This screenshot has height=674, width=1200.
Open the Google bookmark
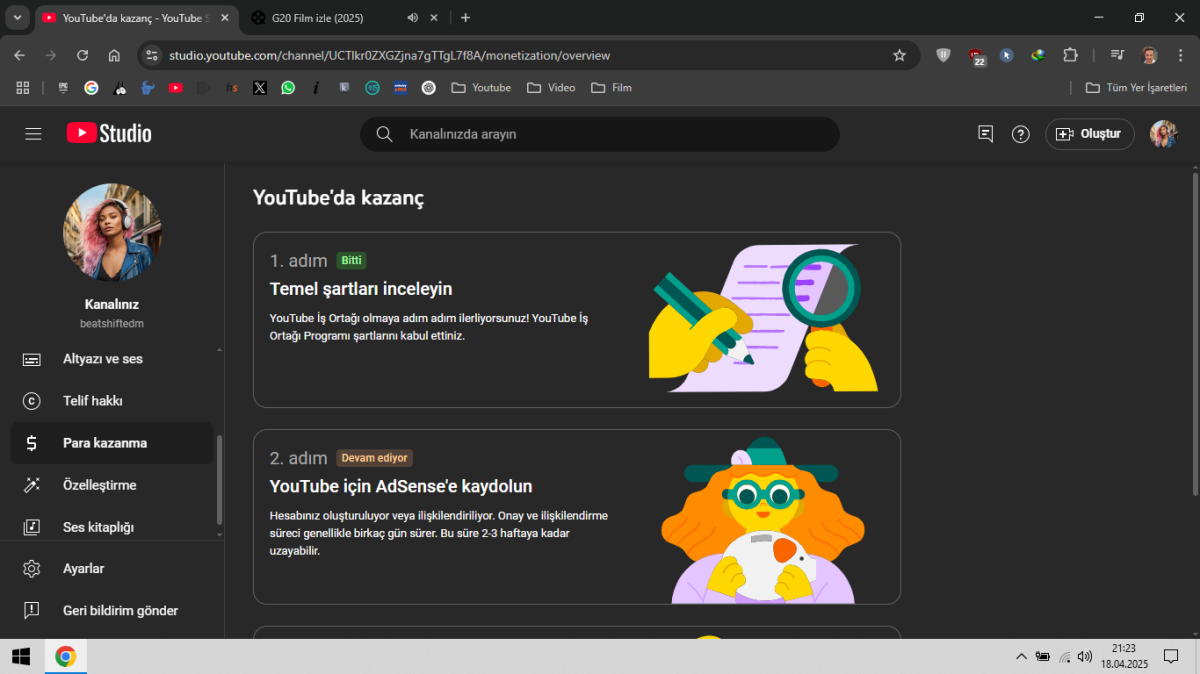click(91, 88)
